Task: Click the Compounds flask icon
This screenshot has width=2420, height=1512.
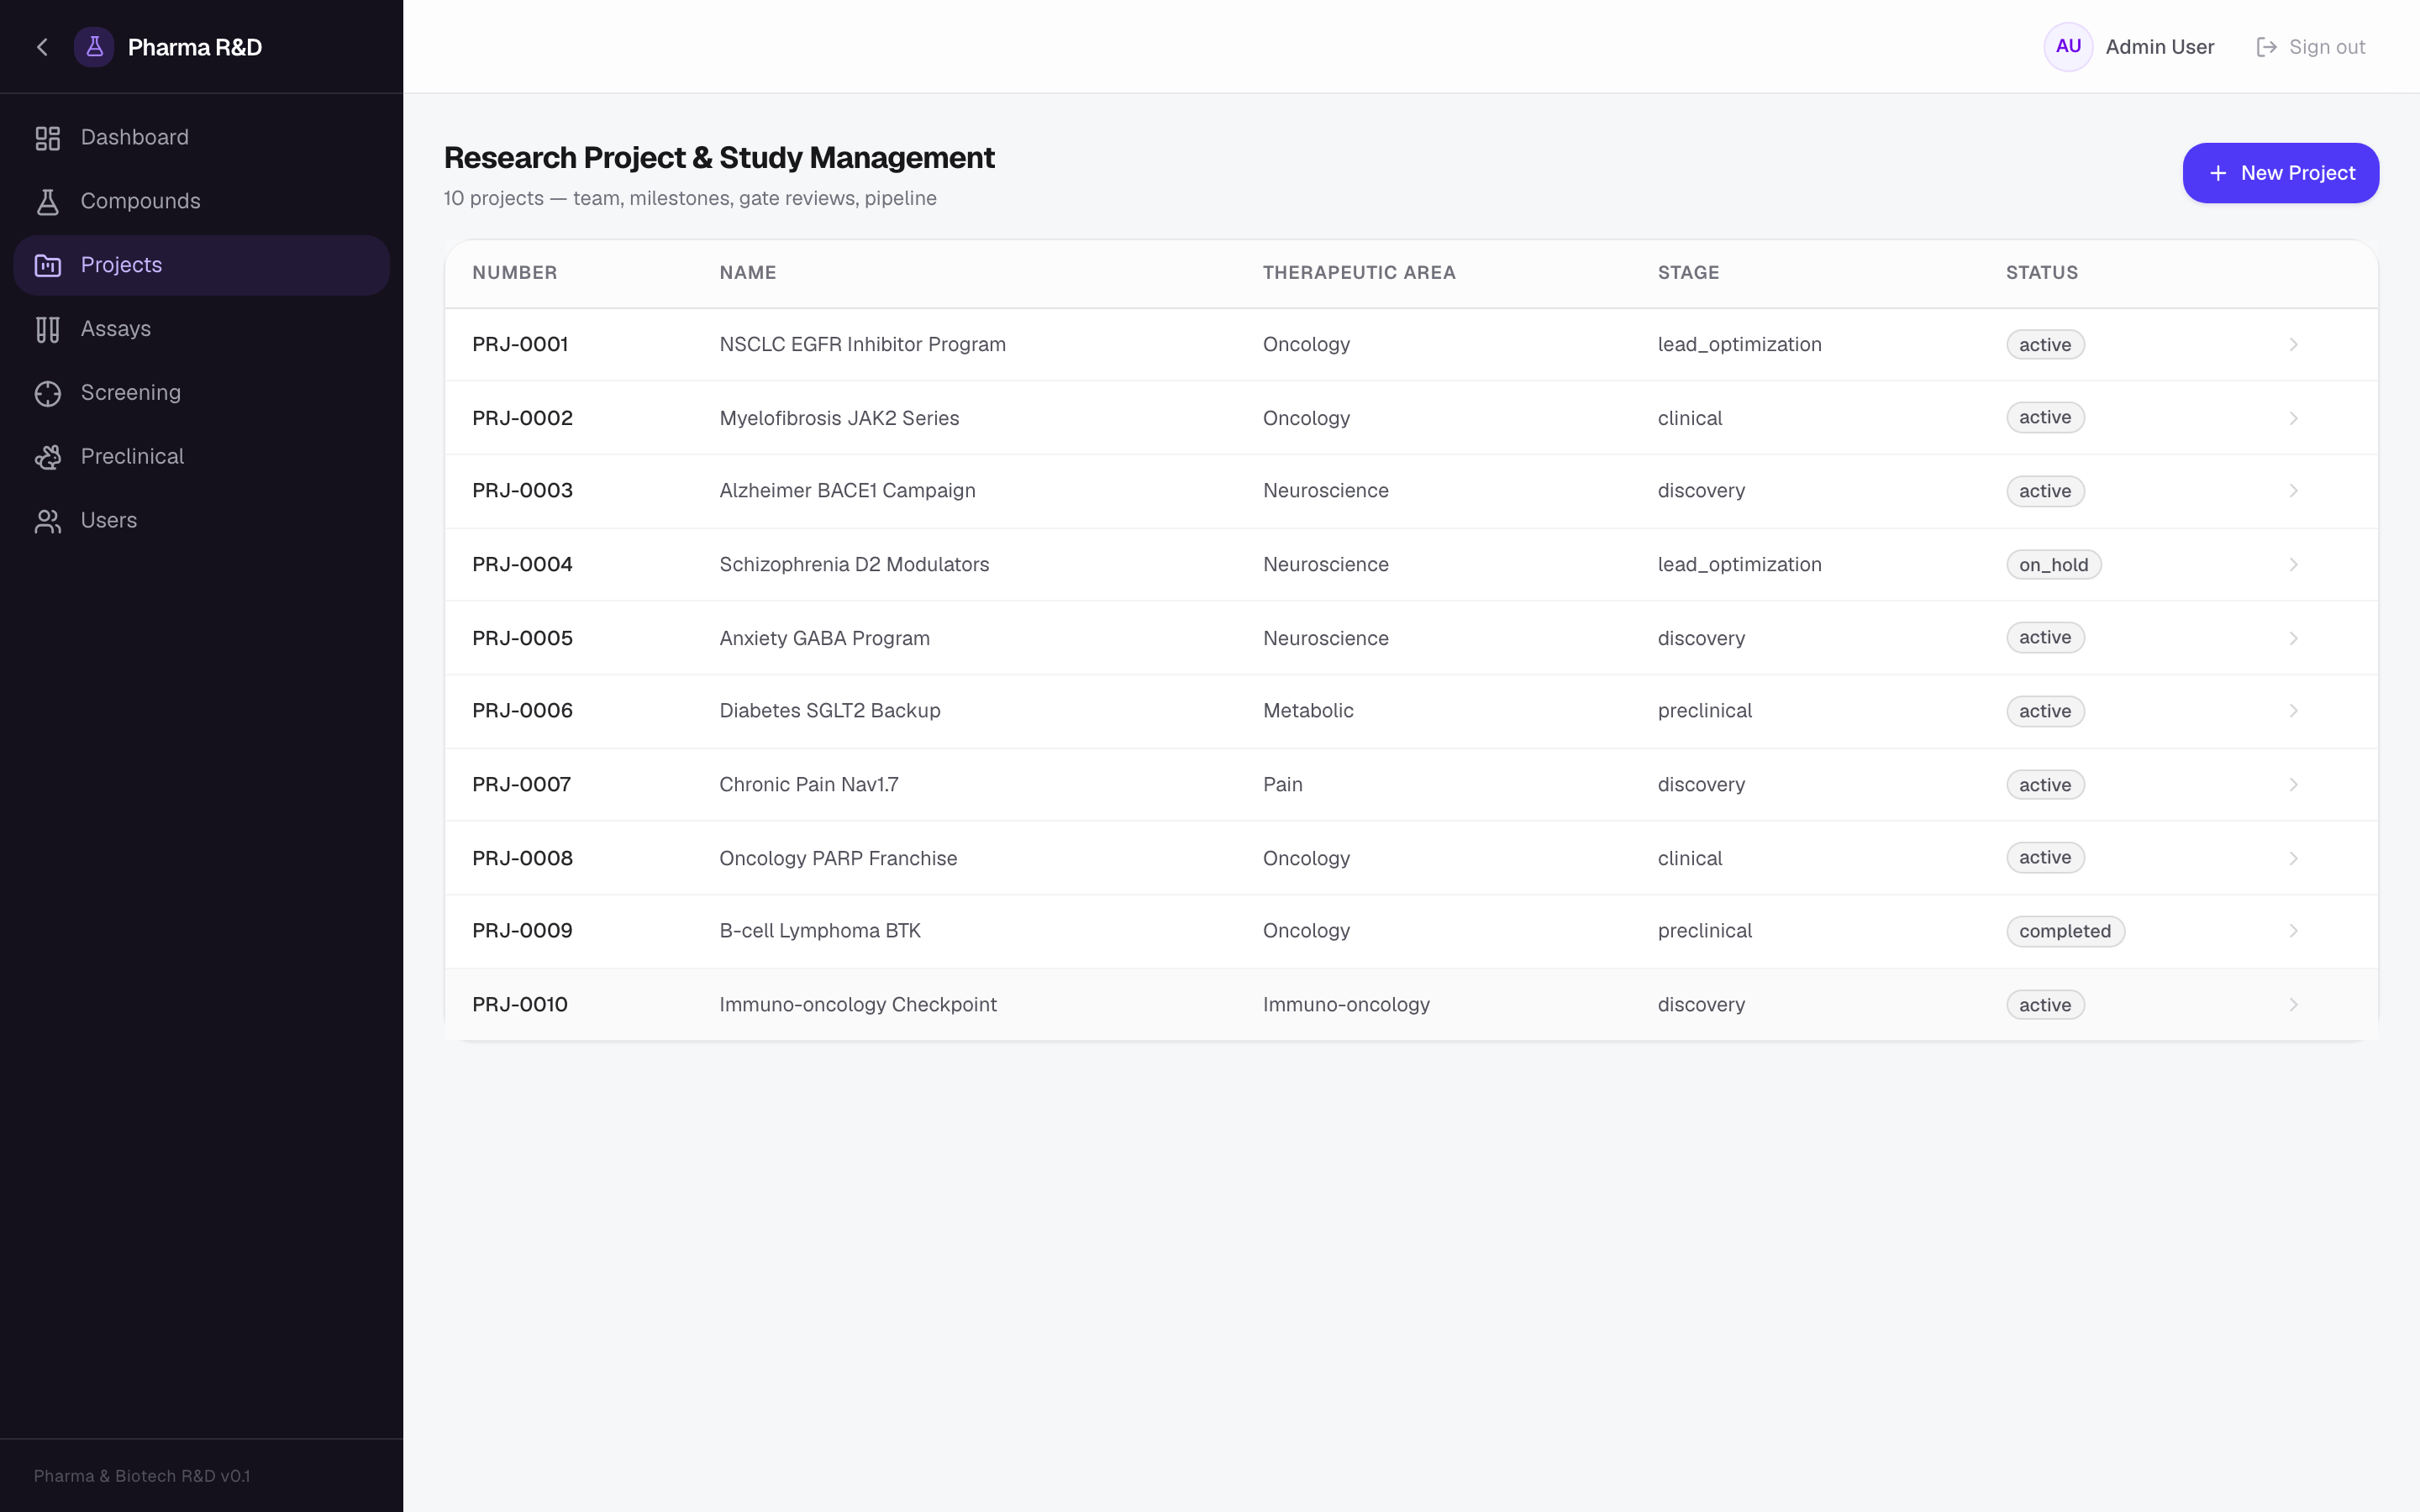Action: tap(48, 202)
